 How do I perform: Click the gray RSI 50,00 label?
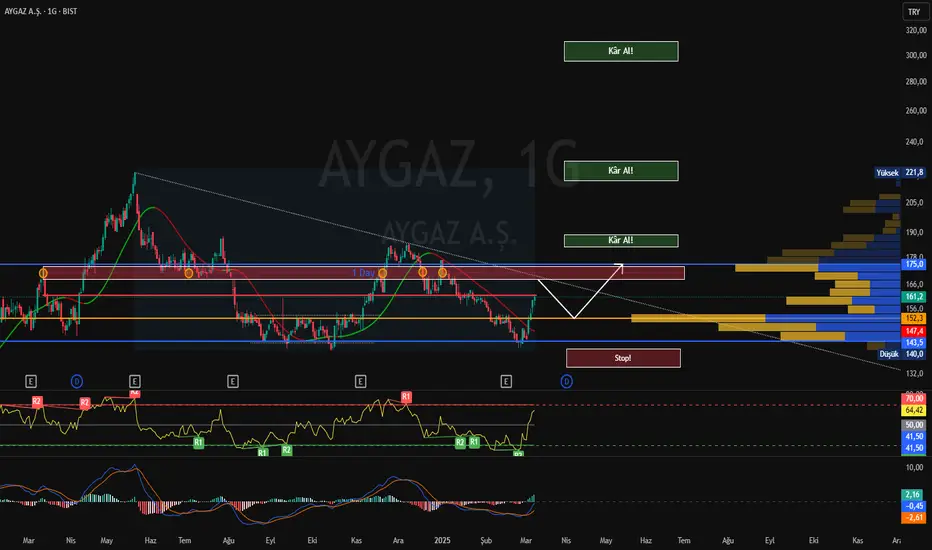tap(914, 425)
